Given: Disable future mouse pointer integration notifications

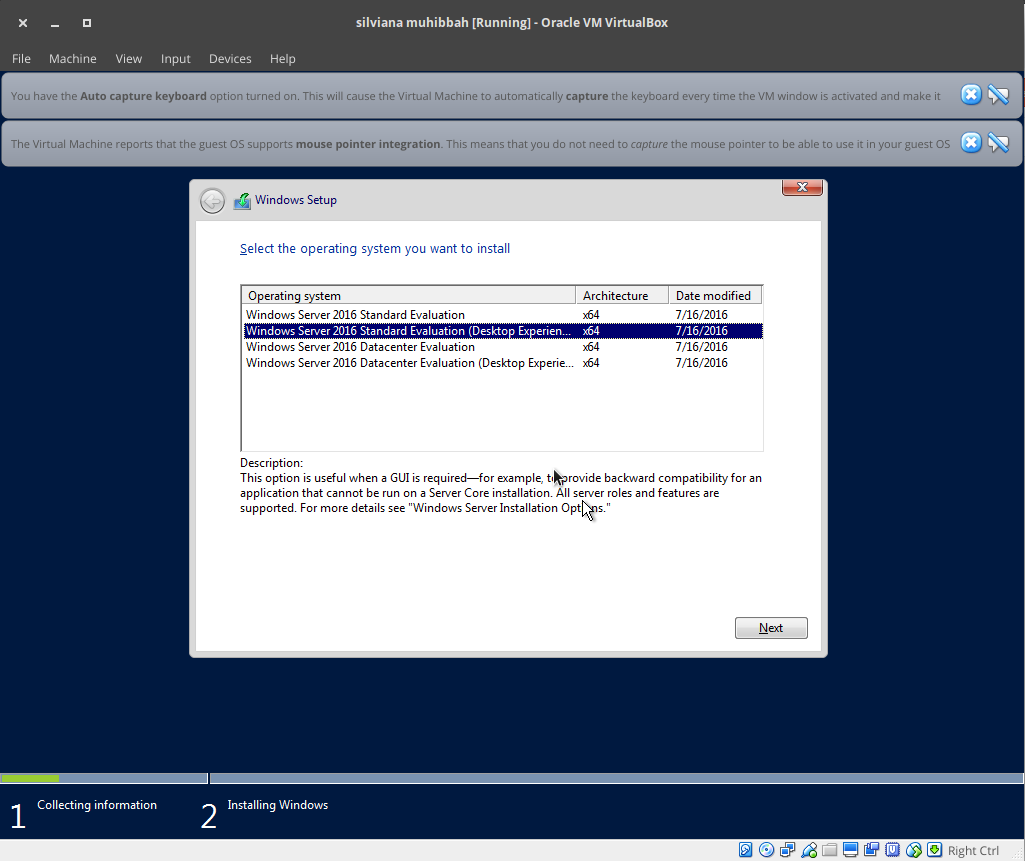Looking at the screenshot, I should [998, 142].
